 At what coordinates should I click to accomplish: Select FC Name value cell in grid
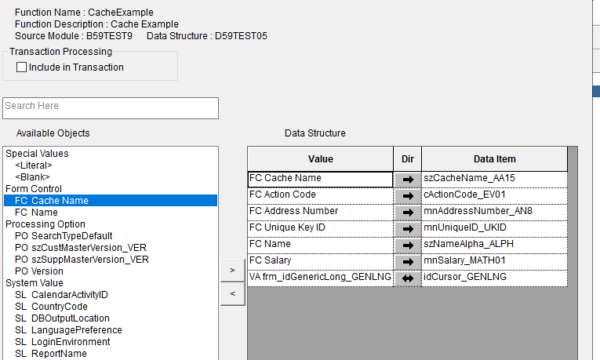[x=321, y=245]
